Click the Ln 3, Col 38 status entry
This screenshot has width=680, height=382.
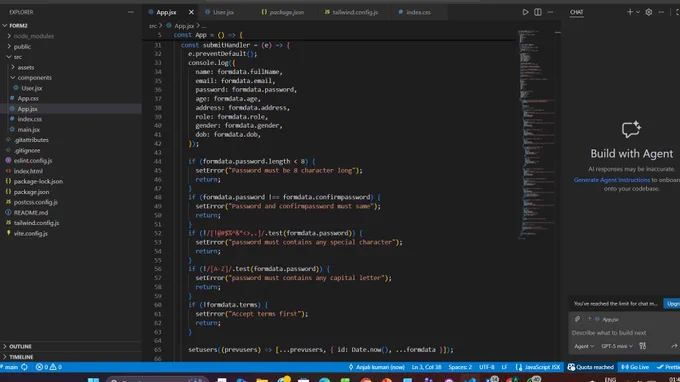click(x=426, y=367)
